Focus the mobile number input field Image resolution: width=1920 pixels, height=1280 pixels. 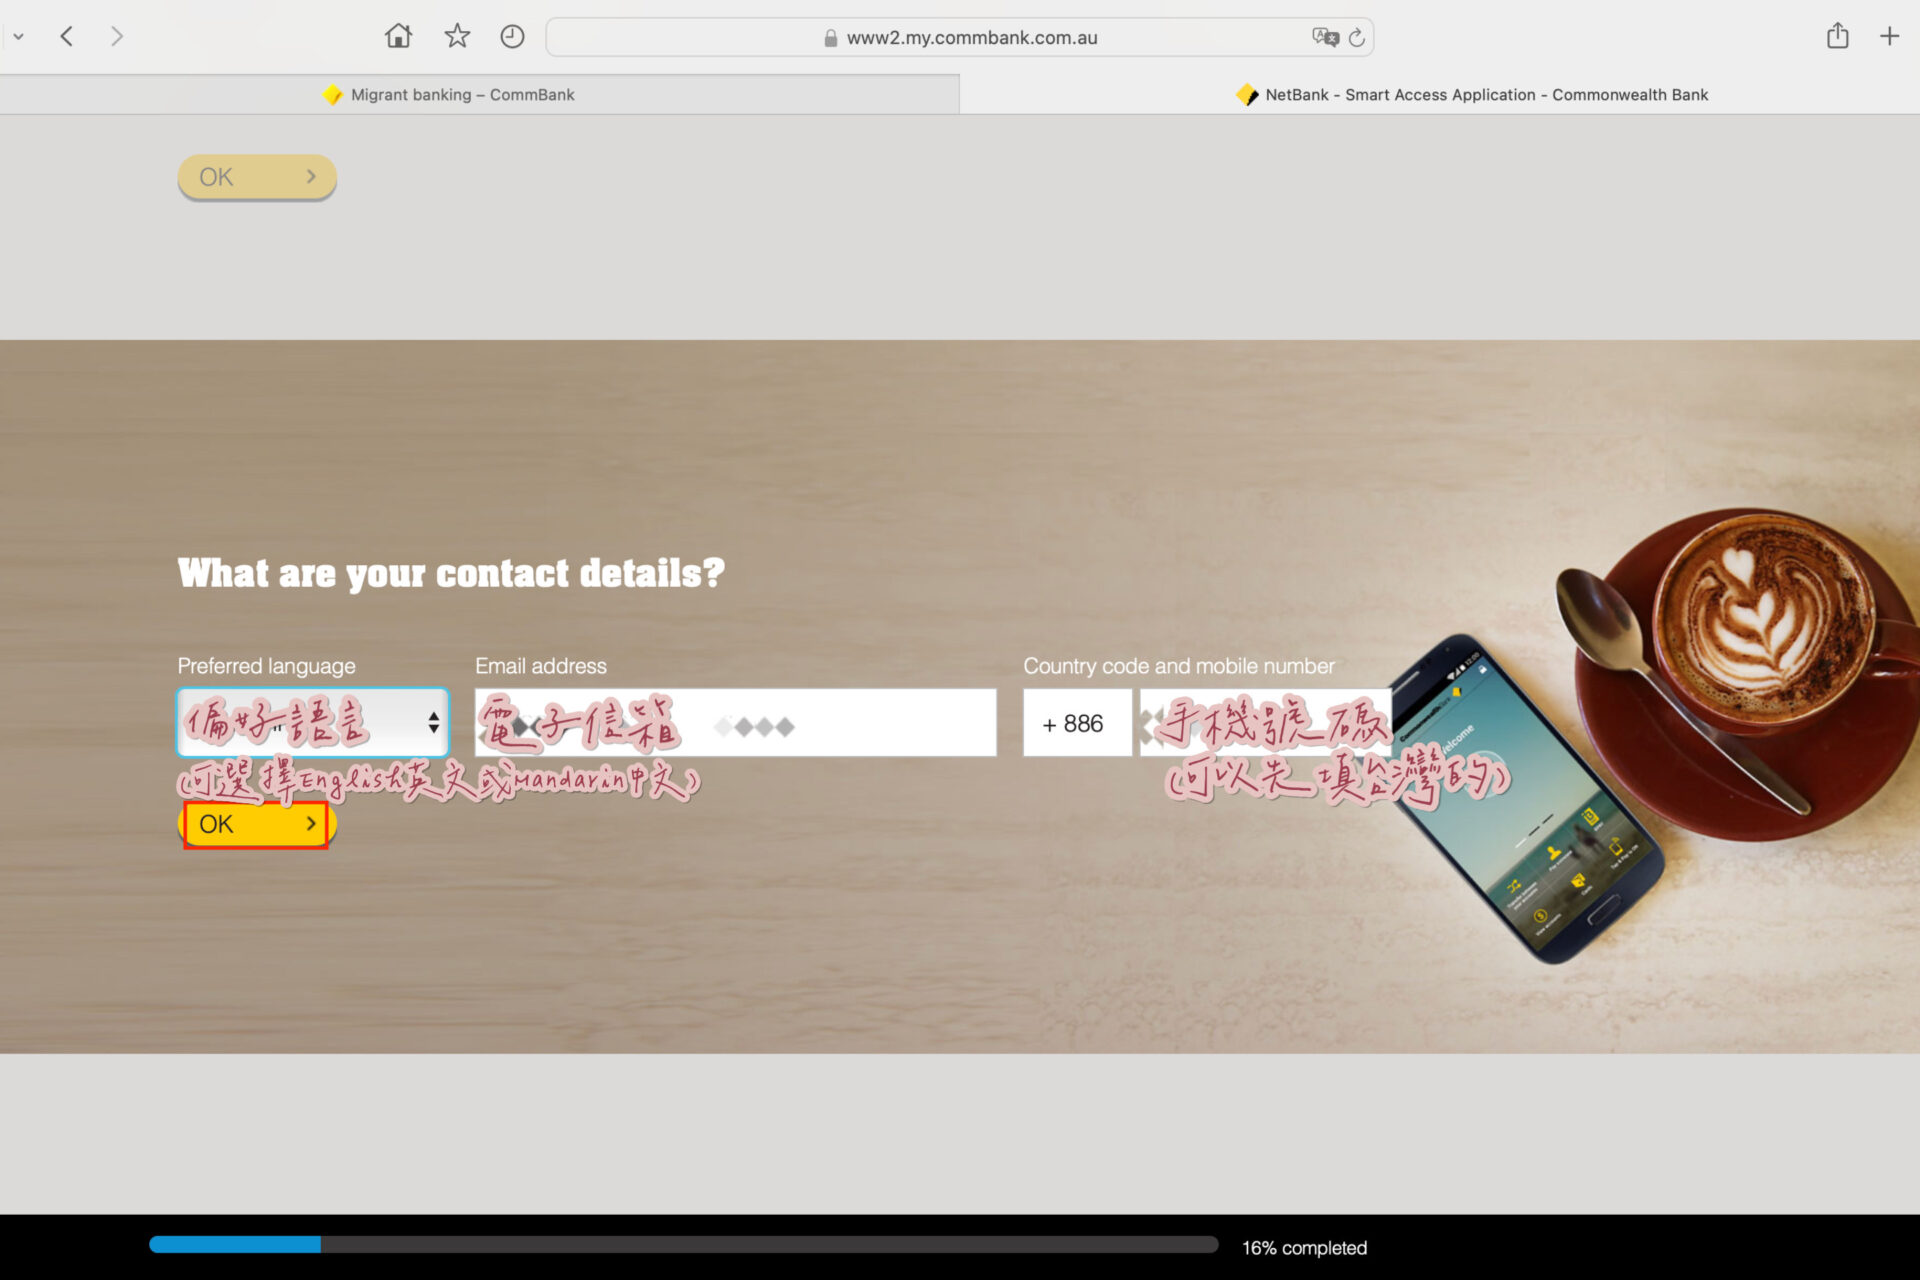(1265, 723)
